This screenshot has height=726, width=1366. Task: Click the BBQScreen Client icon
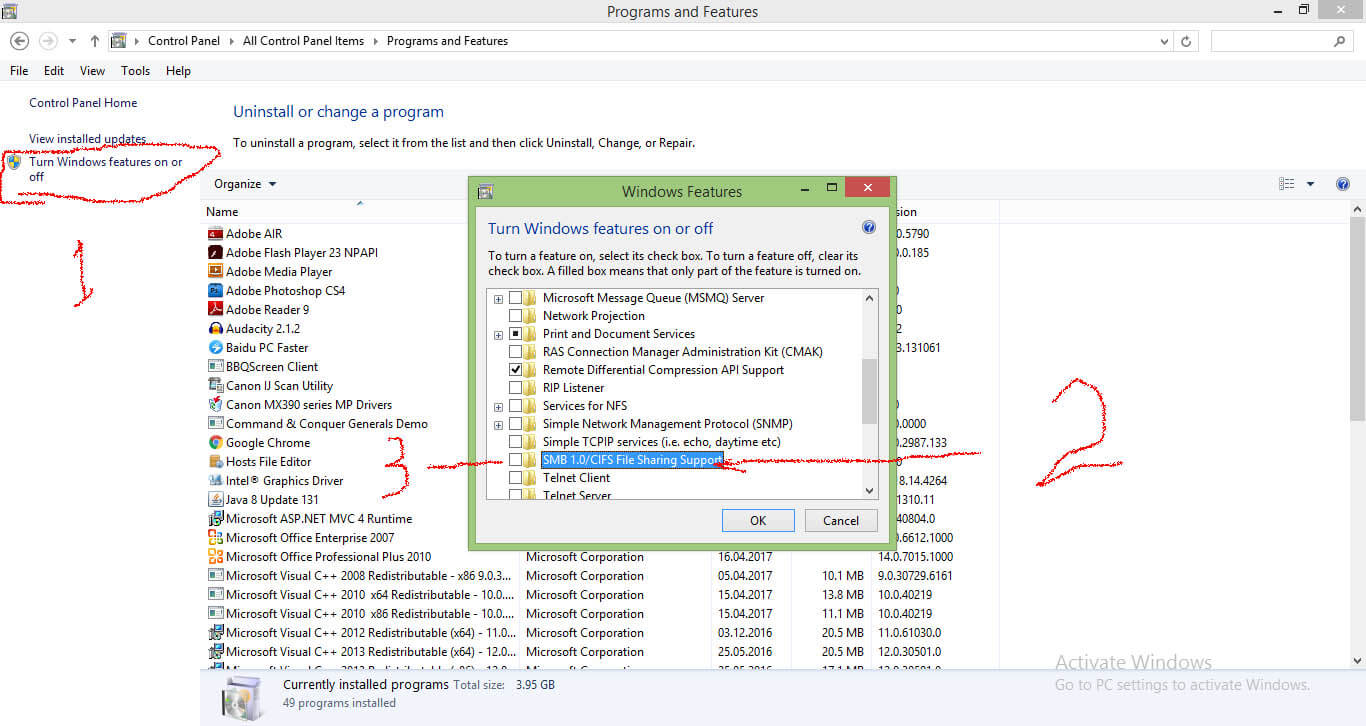click(x=215, y=367)
